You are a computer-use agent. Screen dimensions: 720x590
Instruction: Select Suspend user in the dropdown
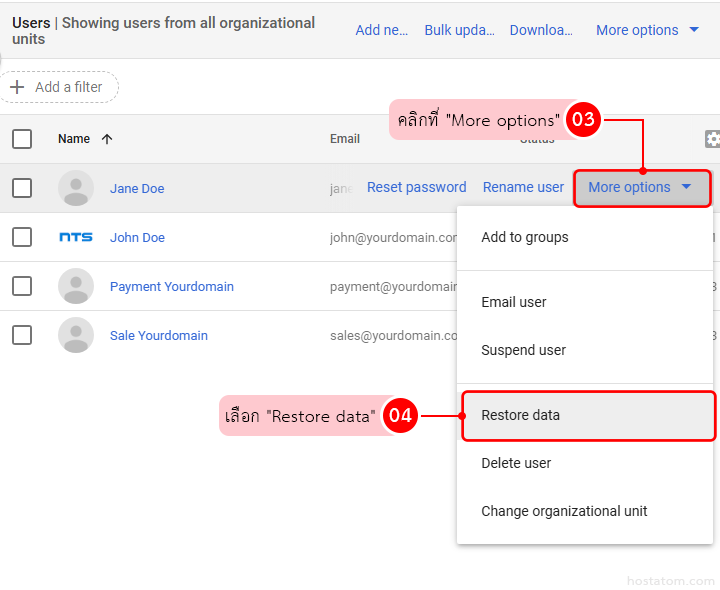pos(523,350)
